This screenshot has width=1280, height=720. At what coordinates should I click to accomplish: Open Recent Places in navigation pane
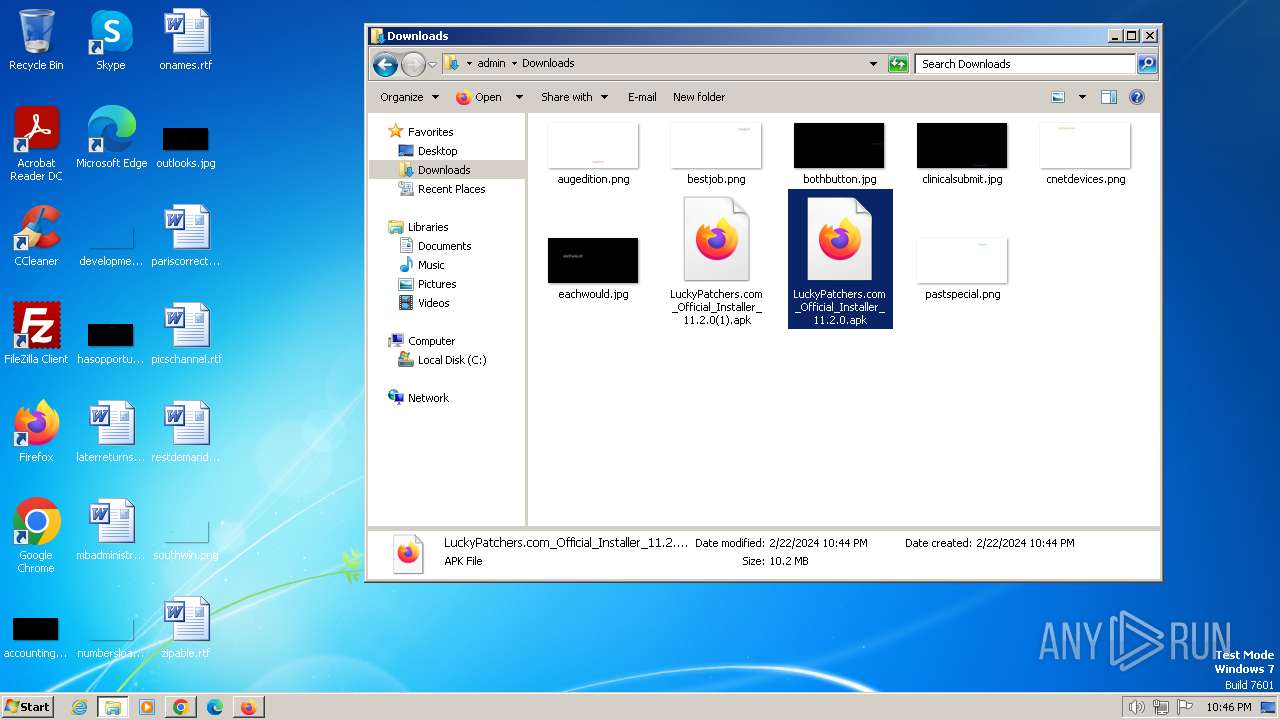(451, 189)
